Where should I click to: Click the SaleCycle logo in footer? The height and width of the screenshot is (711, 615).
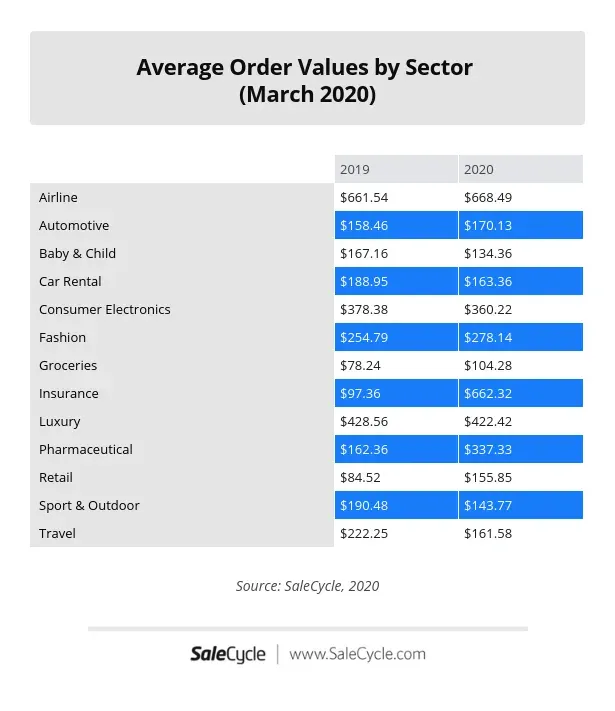tap(228, 654)
